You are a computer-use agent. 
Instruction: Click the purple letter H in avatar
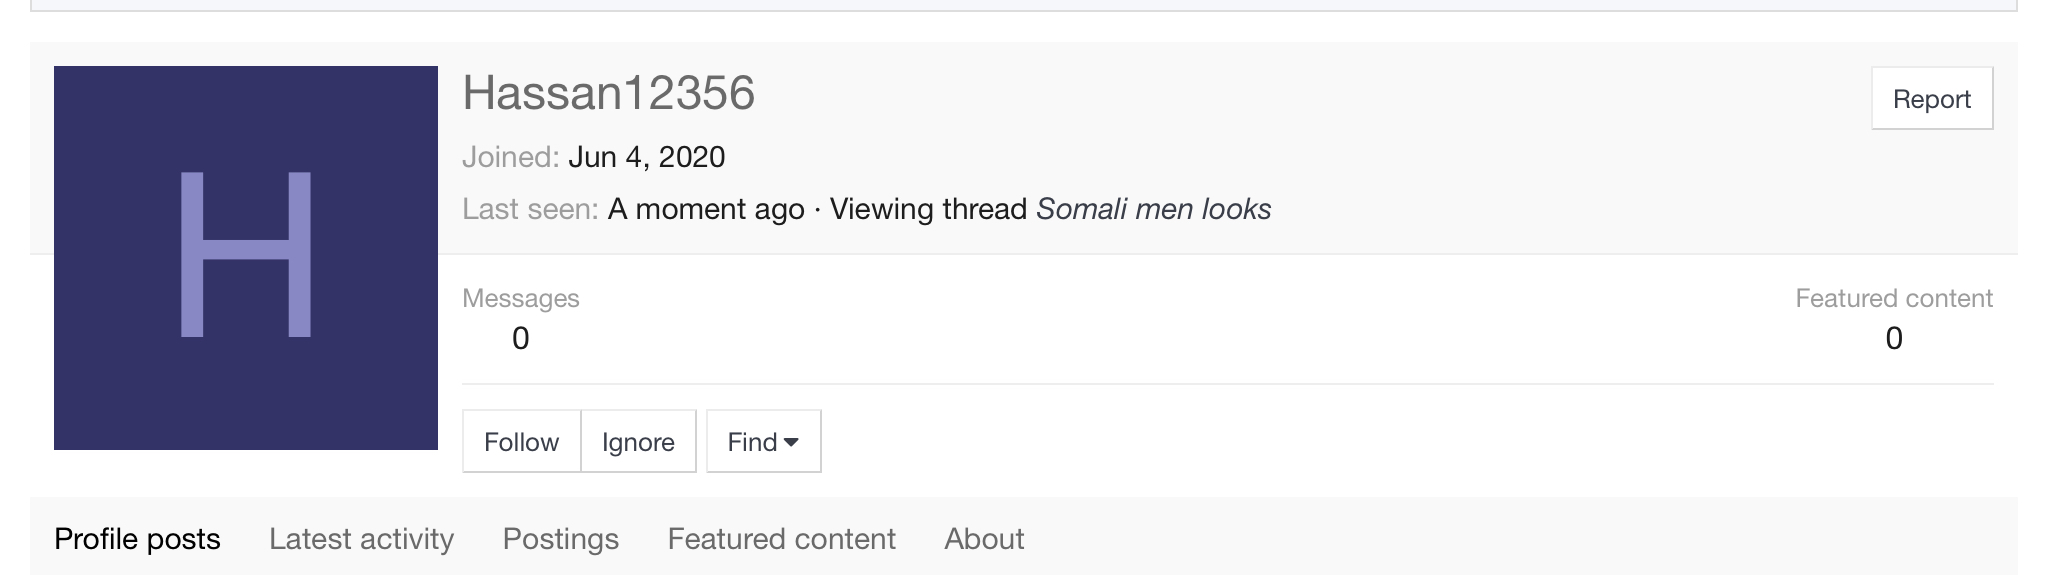(x=246, y=254)
